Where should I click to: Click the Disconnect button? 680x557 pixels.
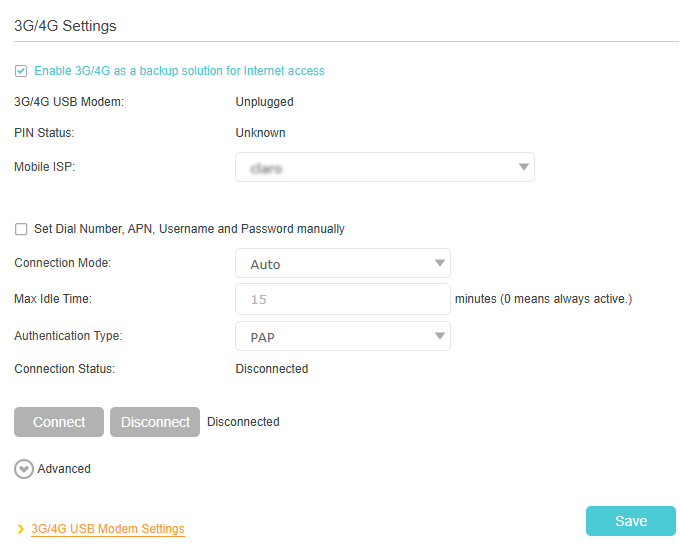(x=155, y=422)
